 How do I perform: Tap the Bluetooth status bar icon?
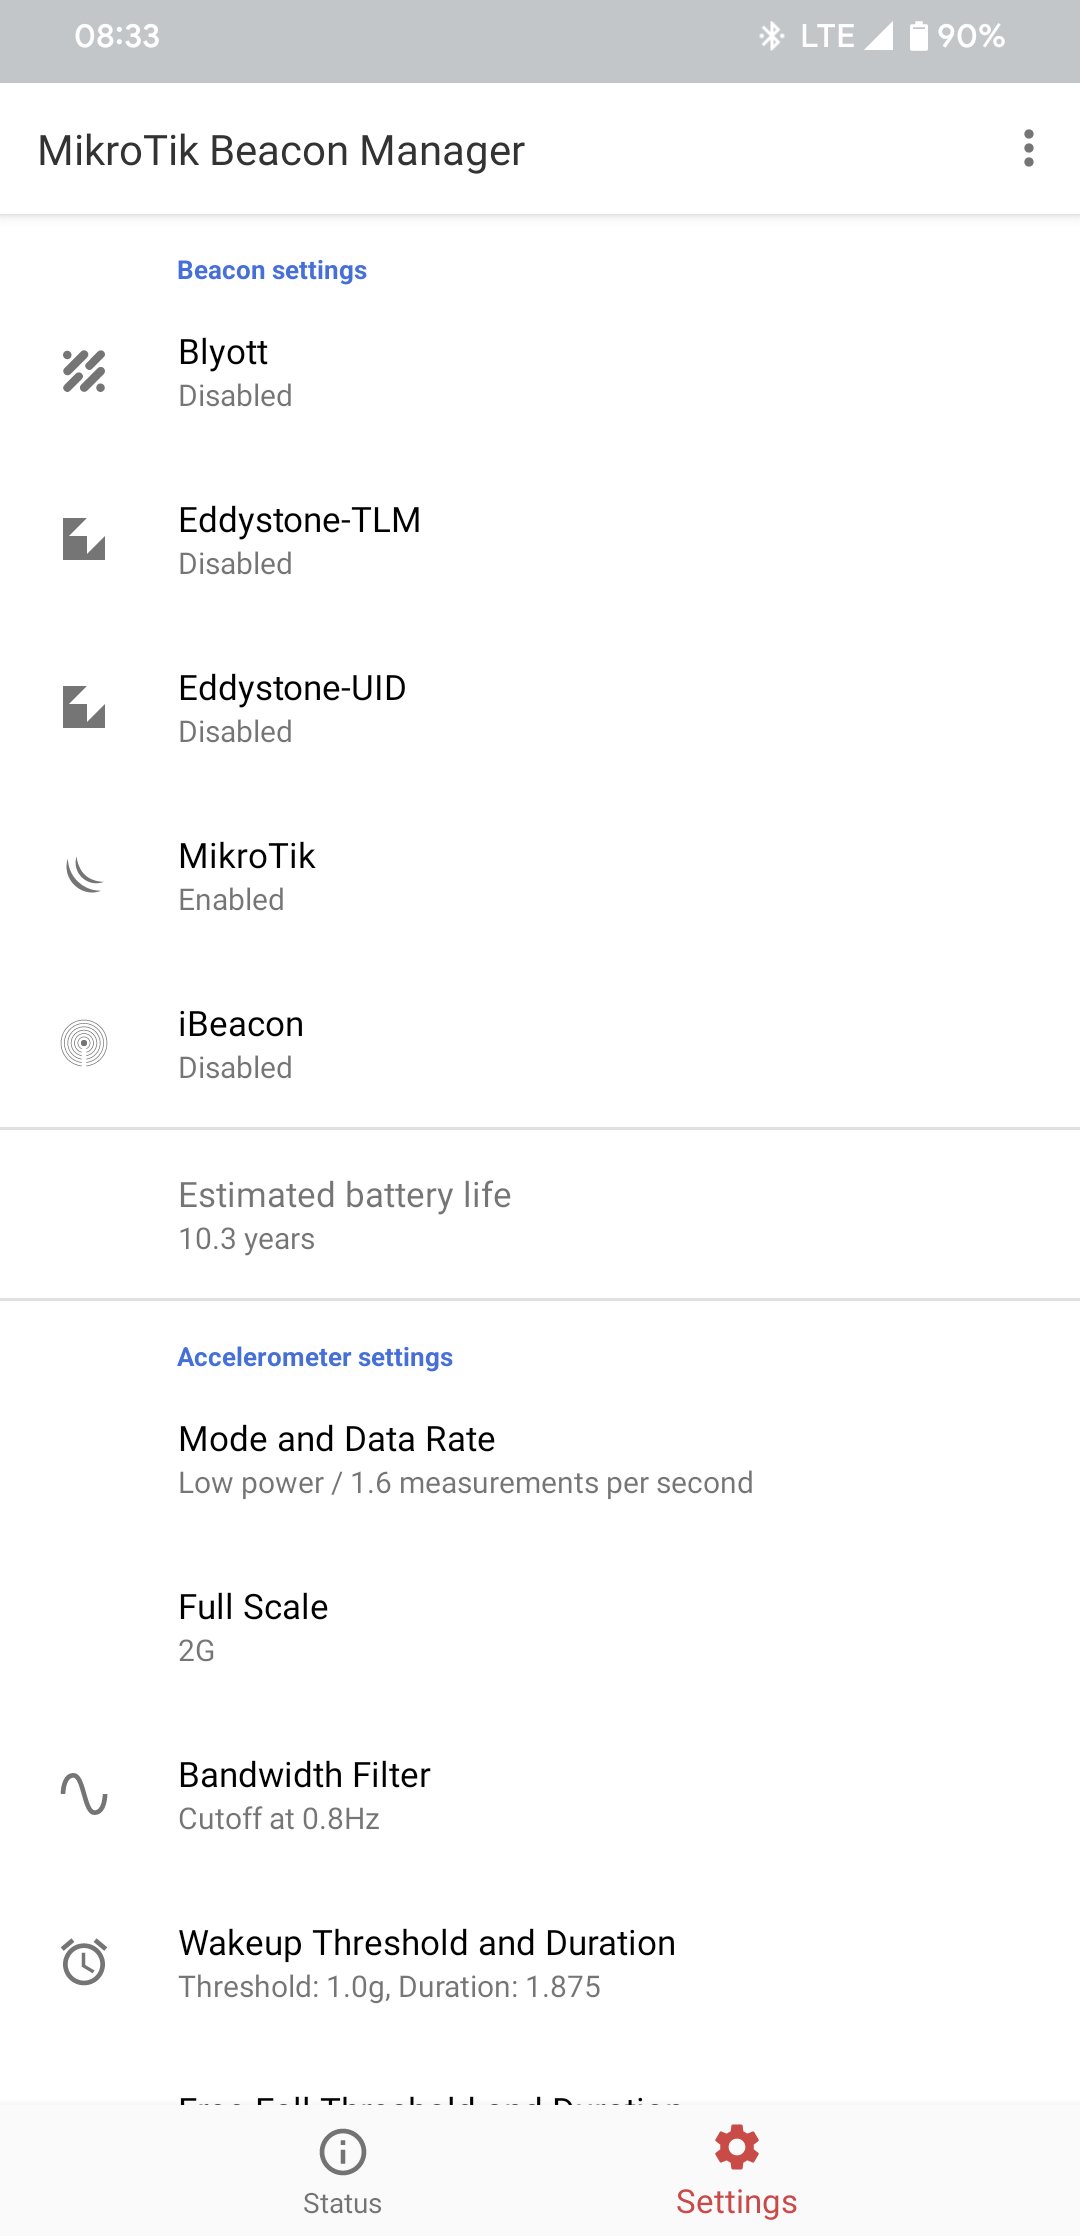click(771, 37)
